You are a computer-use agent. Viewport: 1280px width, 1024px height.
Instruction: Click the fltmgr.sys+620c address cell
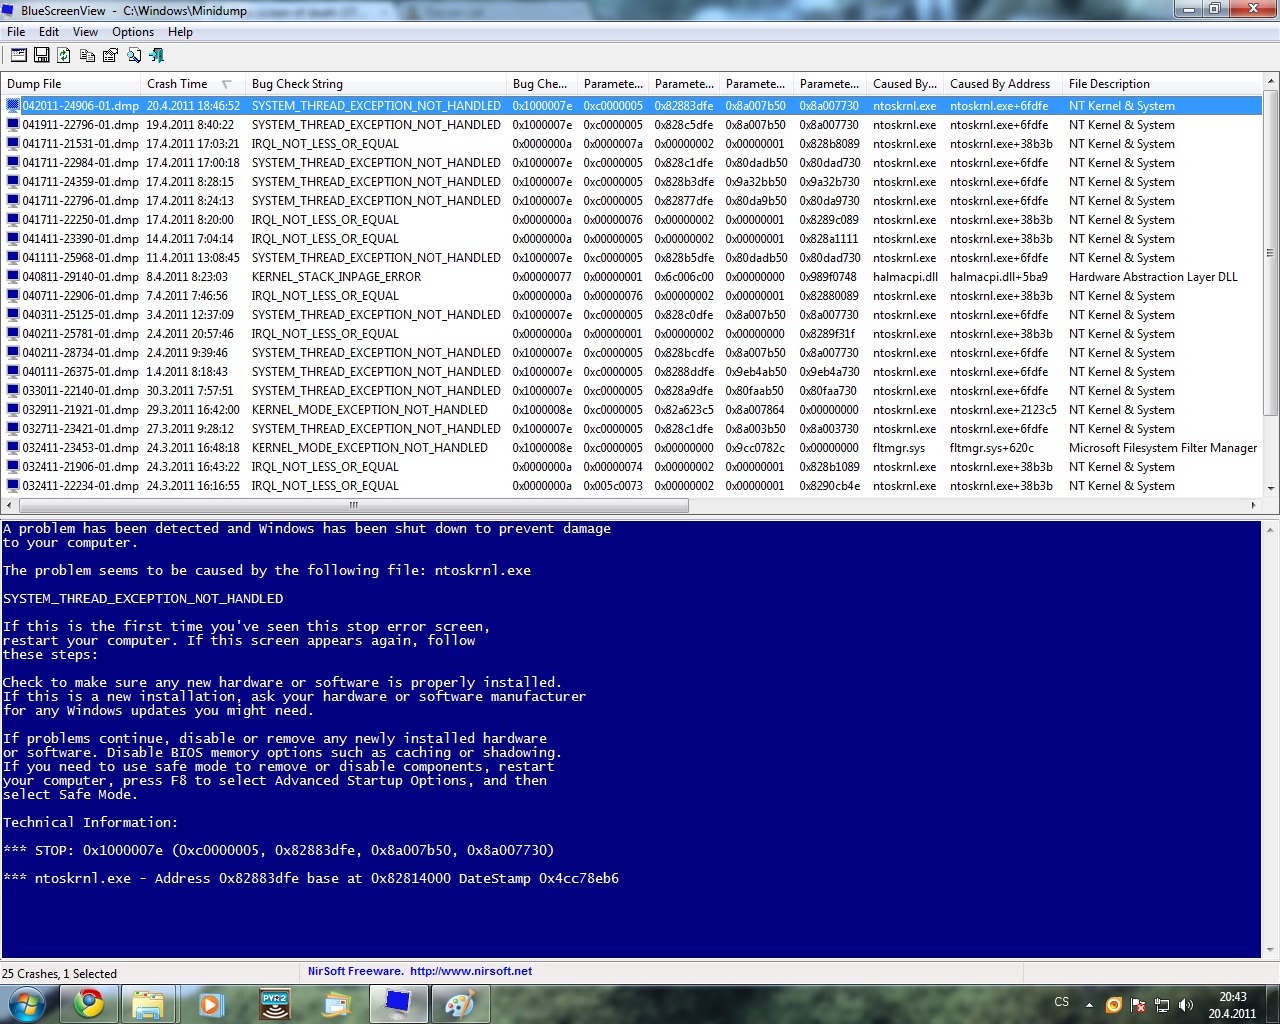click(x=992, y=448)
